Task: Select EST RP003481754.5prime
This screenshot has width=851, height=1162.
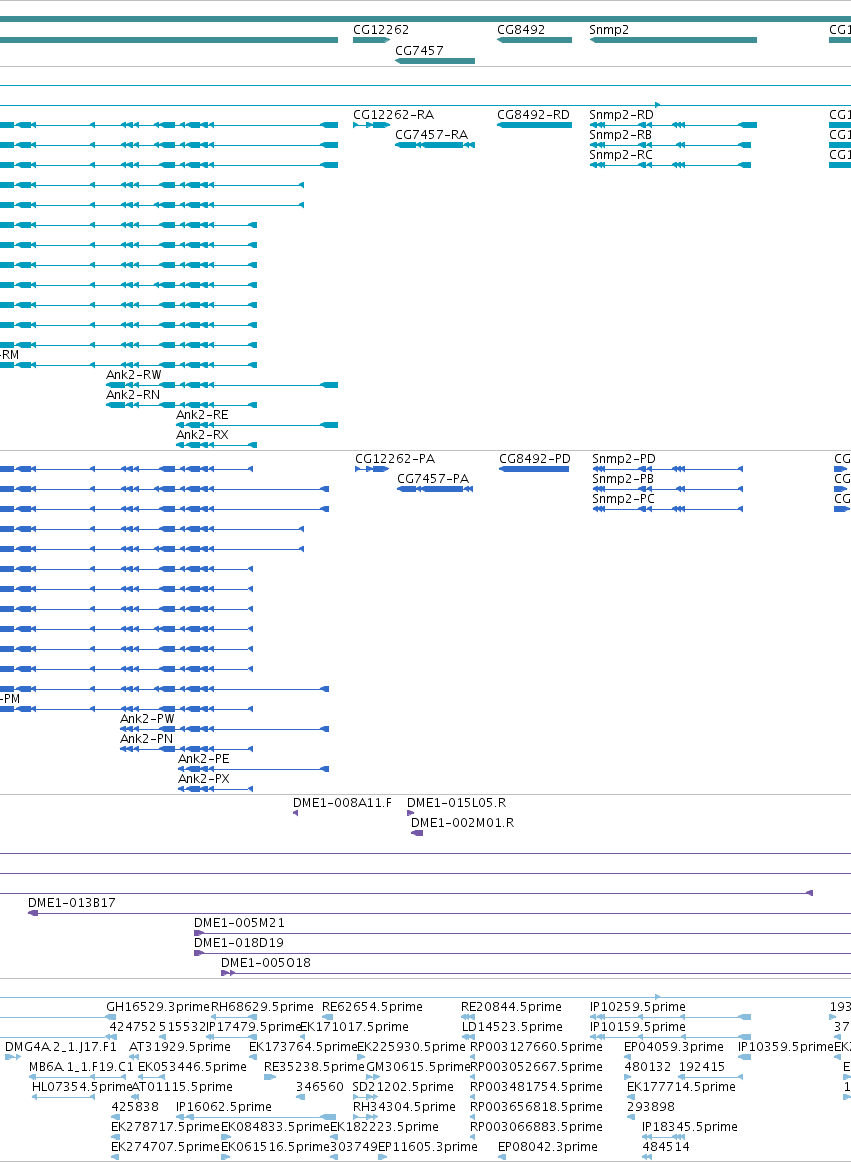Action: 537,1086
